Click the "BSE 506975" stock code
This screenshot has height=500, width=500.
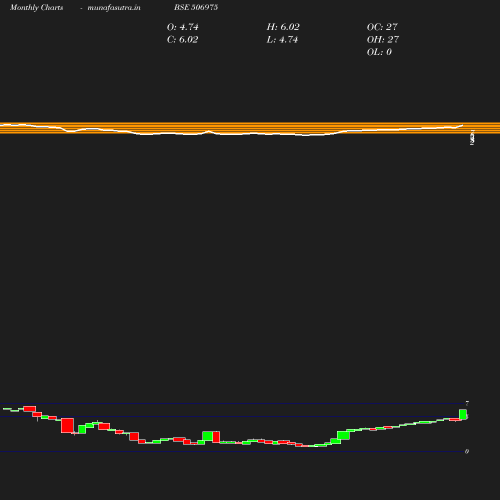coord(196,7)
